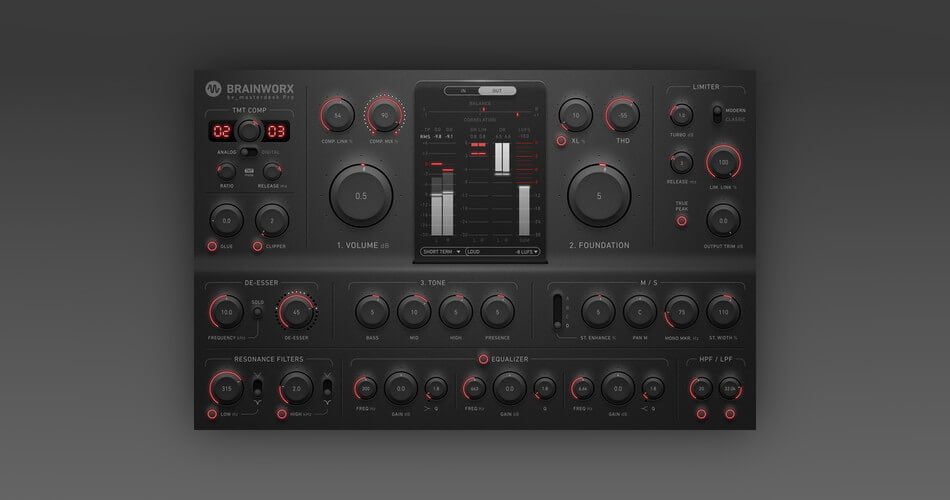This screenshot has height=500, width=950.
Task: Click the low-band EQ Q knob
Action: 436,388
